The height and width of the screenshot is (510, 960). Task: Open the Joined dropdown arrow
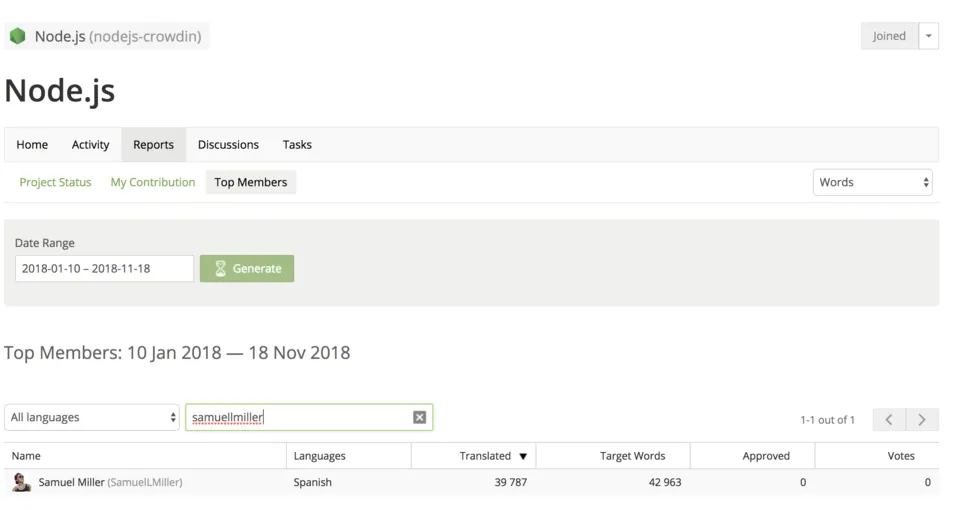point(929,36)
